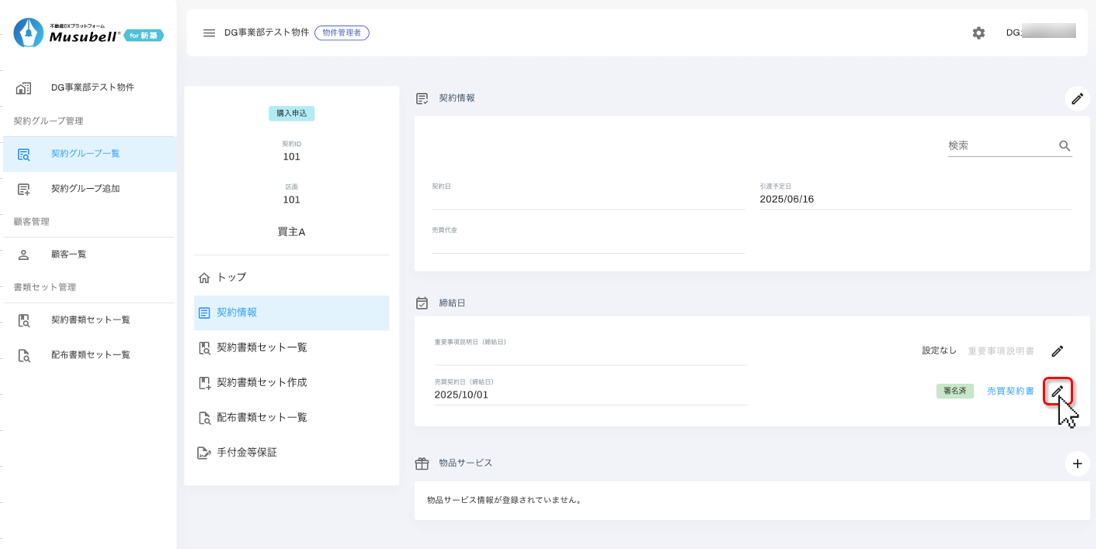Open the hamburger menu icon
Image resolution: width=1096 pixels, height=549 pixels.
(209, 33)
